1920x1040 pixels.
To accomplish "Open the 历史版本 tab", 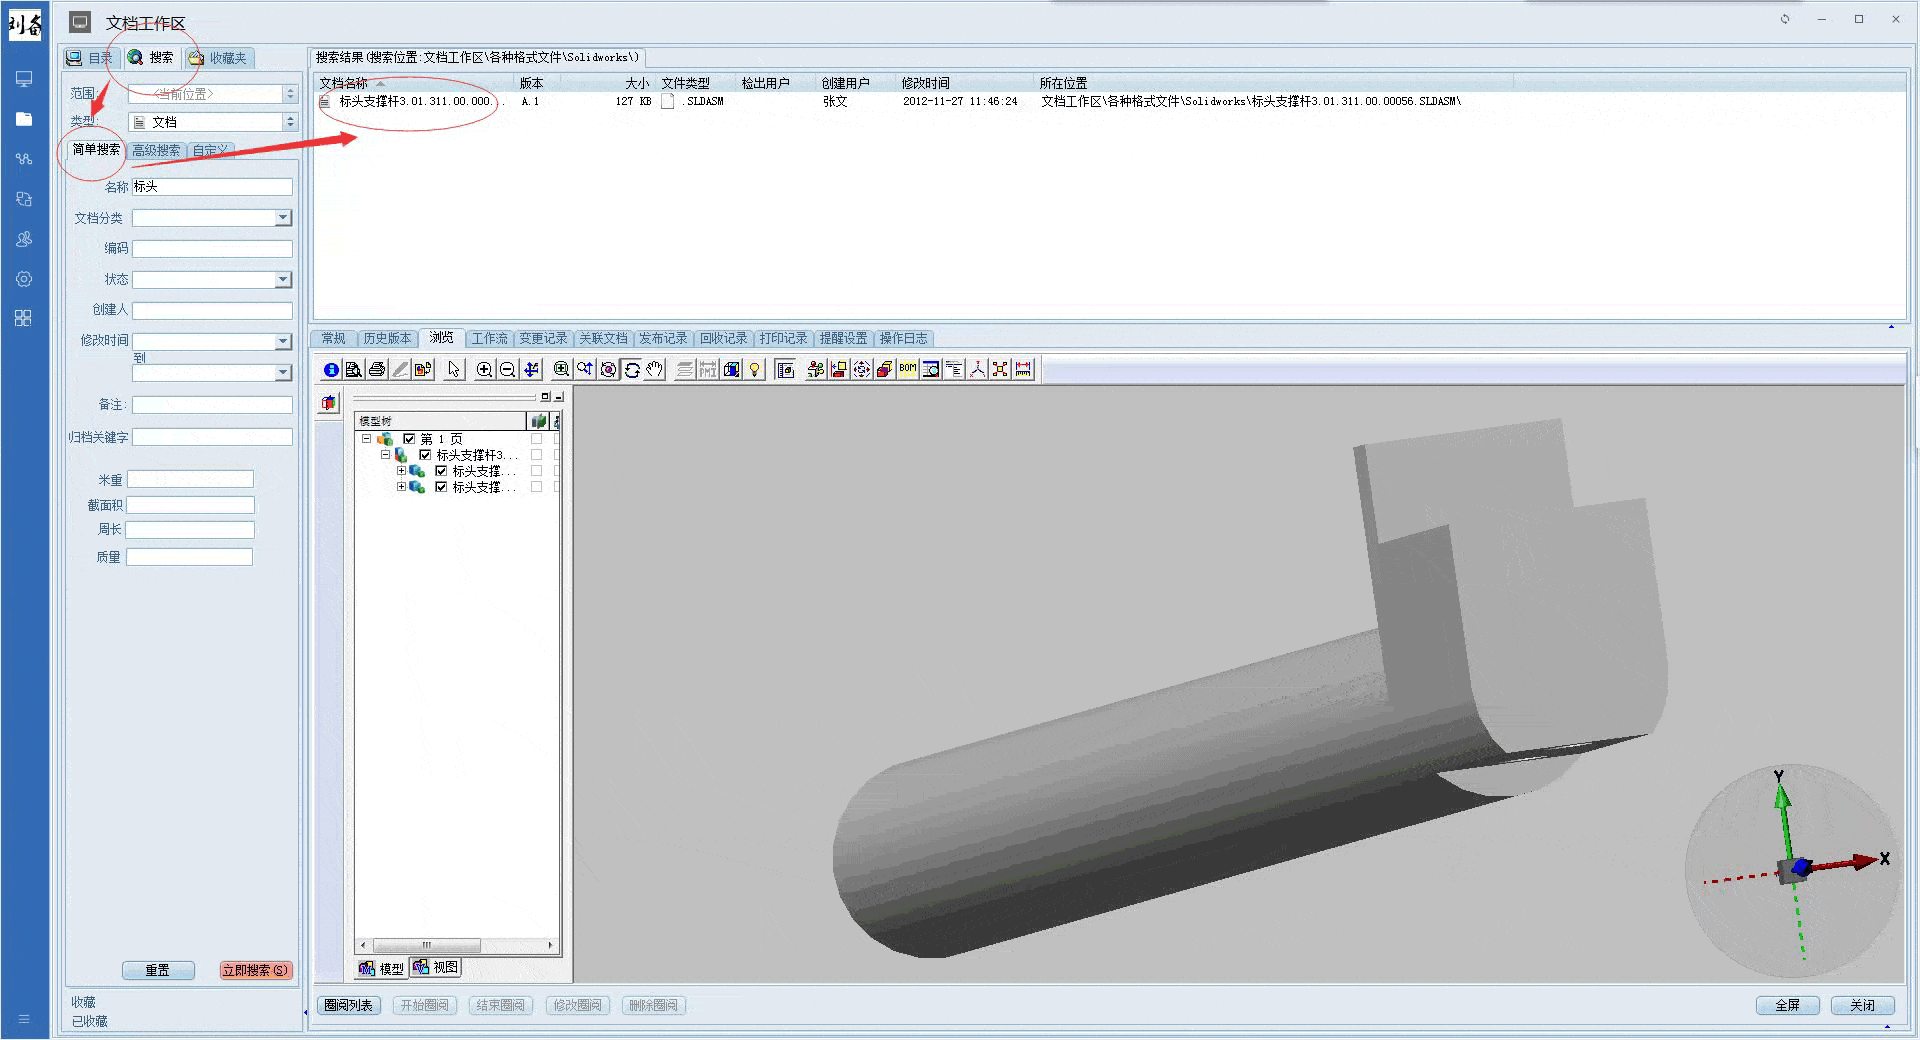I will point(386,338).
